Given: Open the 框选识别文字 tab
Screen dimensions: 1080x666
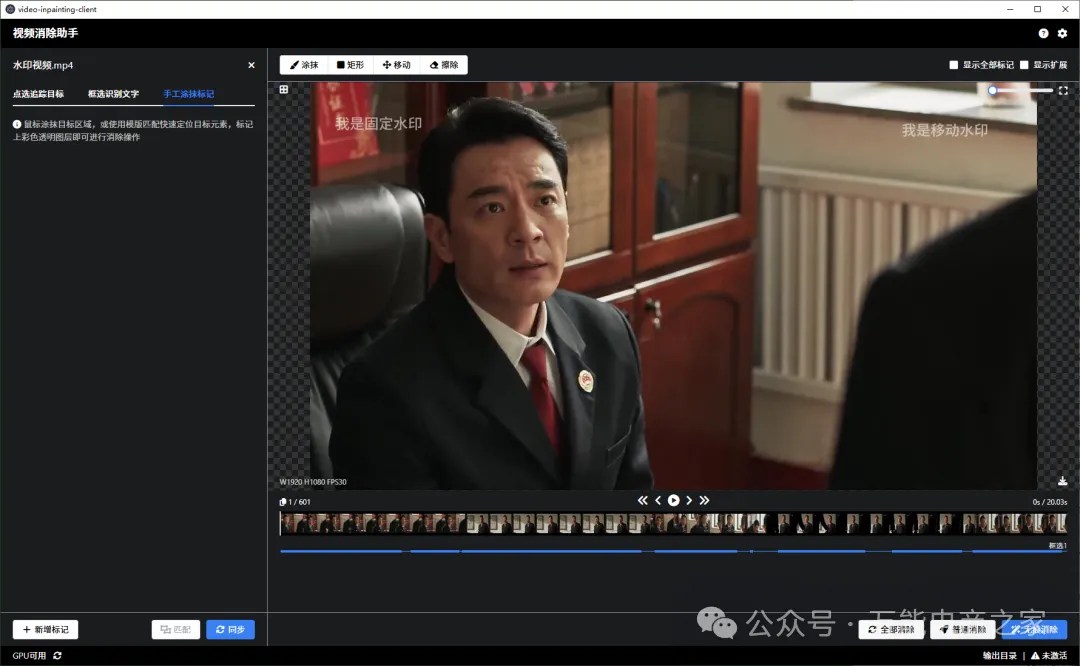Looking at the screenshot, I should click(113, 94).
